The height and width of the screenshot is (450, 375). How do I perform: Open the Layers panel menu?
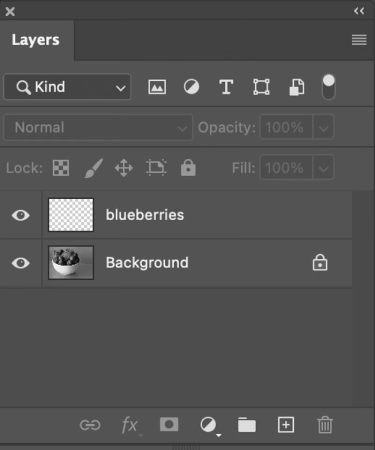tap(359, 40)
